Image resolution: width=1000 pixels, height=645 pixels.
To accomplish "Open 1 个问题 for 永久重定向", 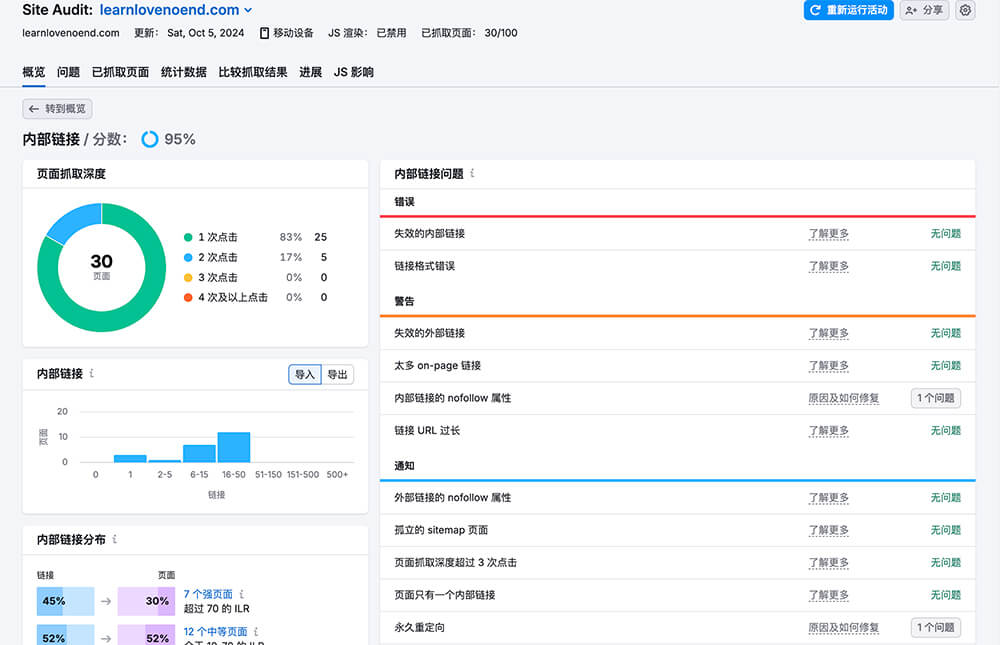I will coord(936,628).
